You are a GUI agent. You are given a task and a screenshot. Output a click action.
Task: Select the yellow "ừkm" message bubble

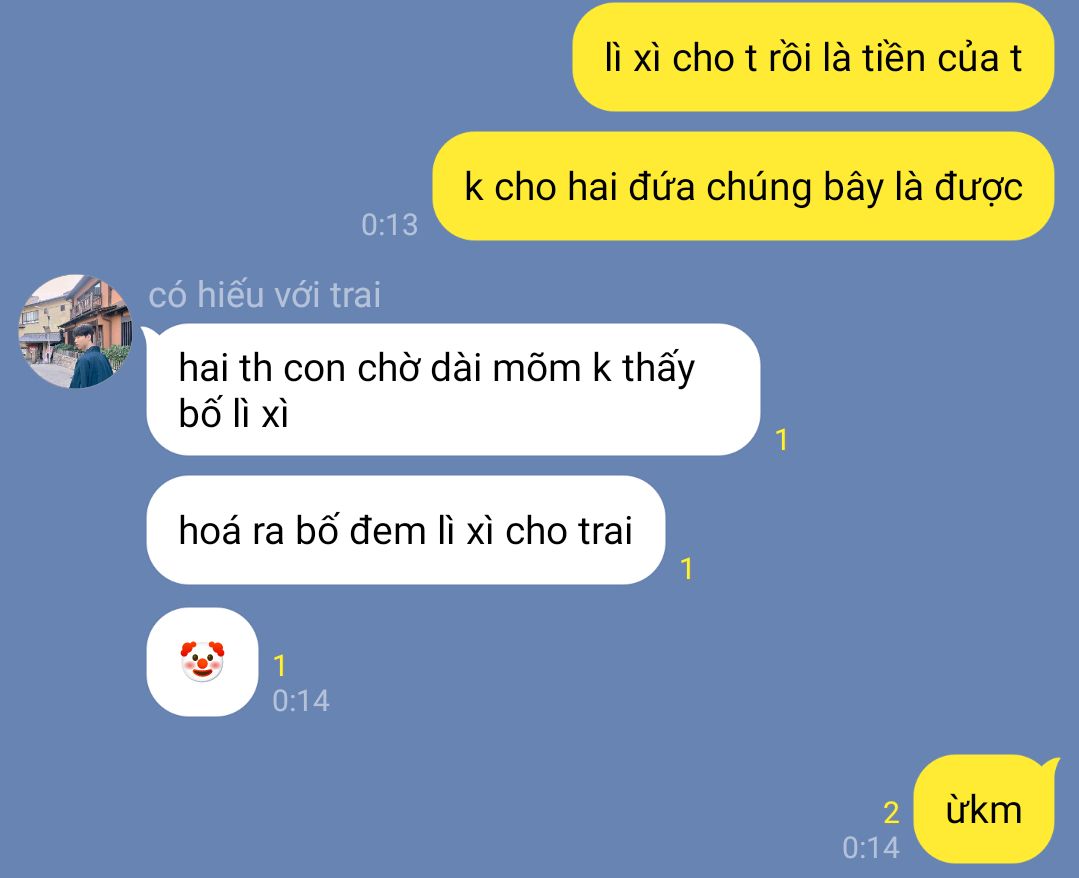point(984,809)
